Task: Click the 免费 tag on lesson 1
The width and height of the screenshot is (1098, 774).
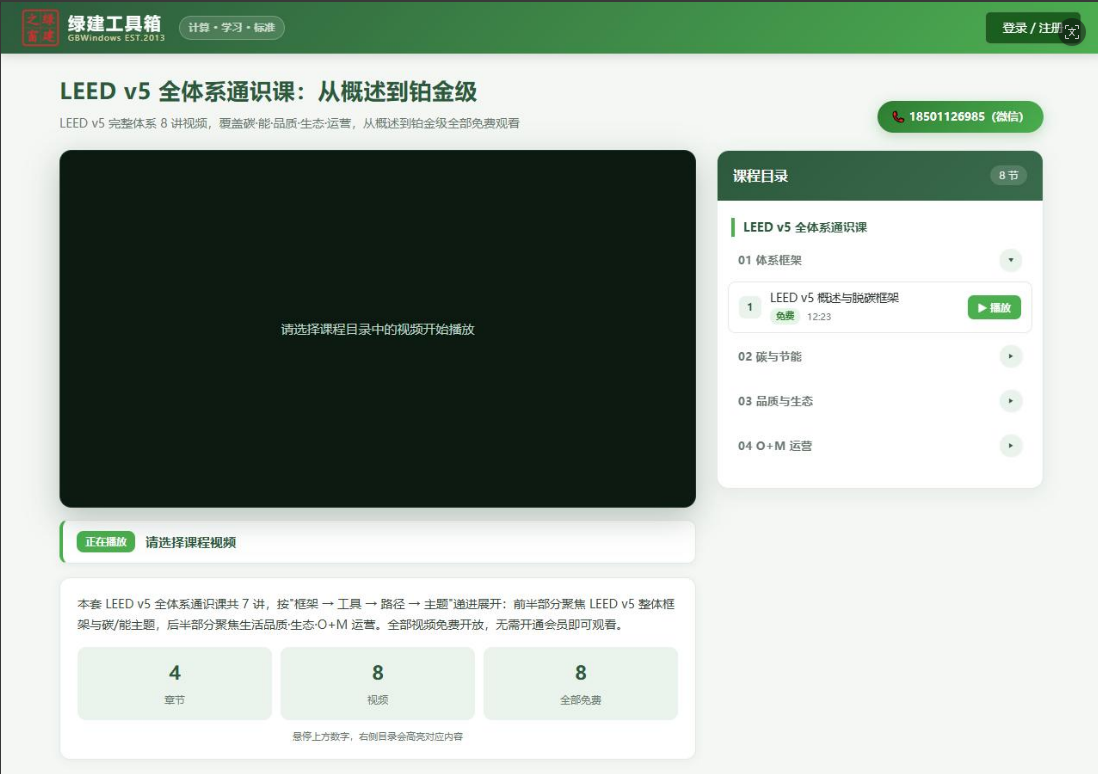Action: pyautogui.click(x=785, y=316)
